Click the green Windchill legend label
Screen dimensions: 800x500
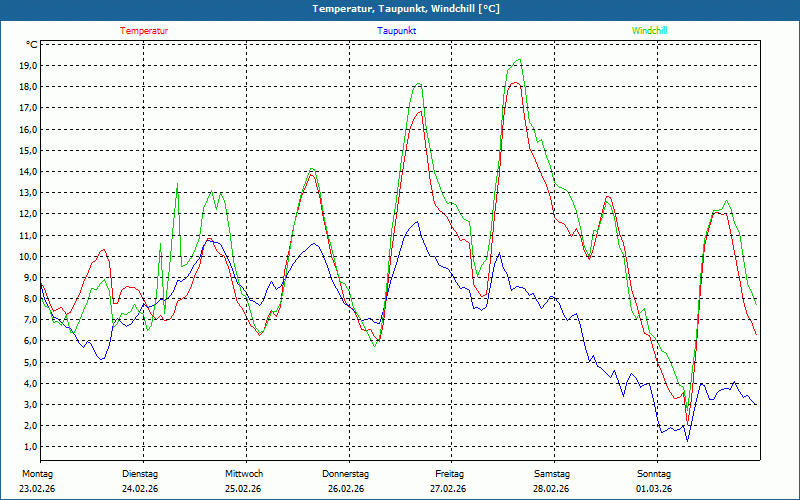coord(649,31)
